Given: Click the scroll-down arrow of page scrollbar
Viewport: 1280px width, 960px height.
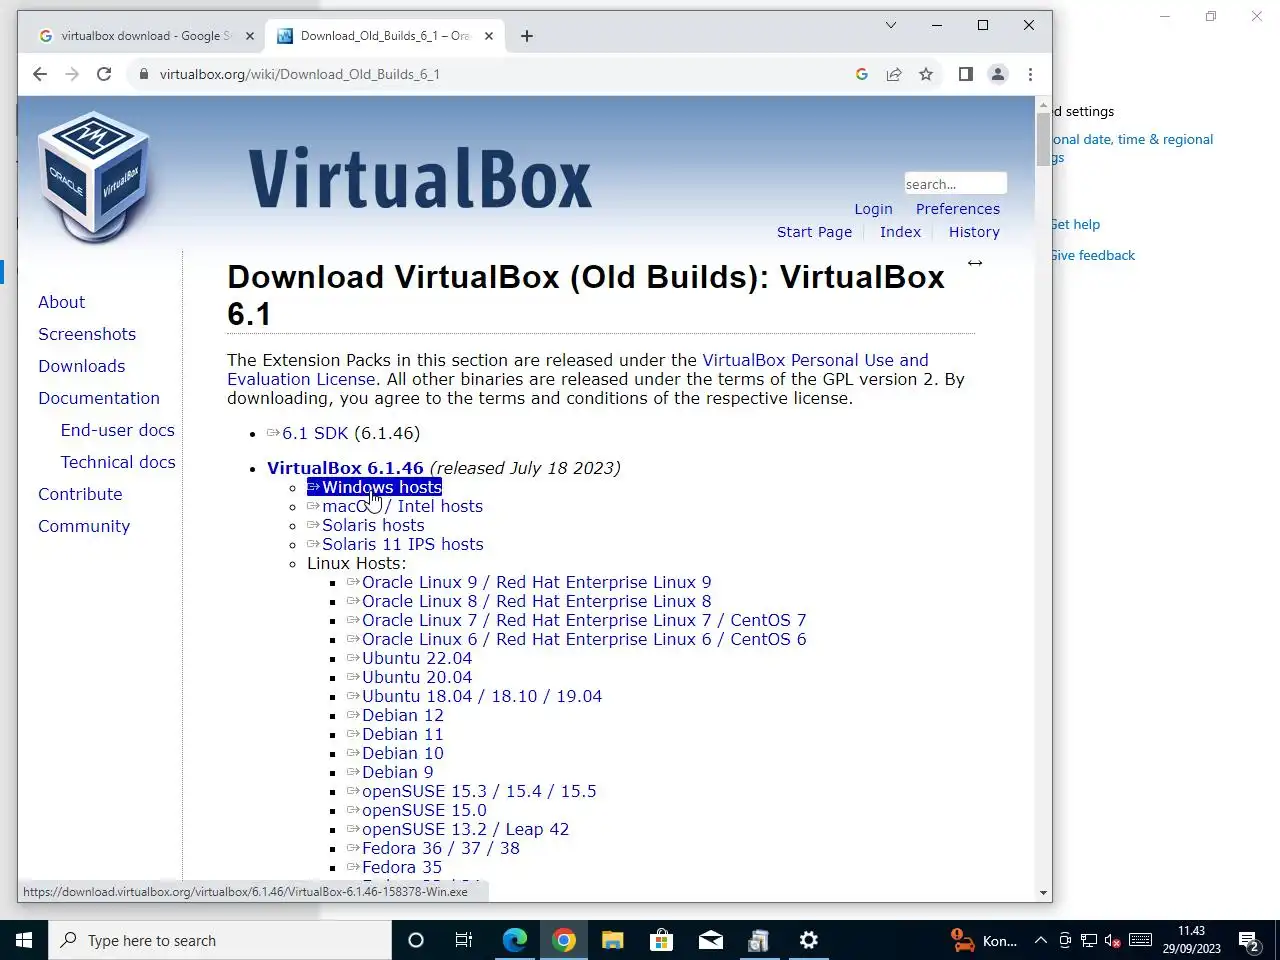Looking at the screenshot, I should pyautogui.click(x=1043, y=893).
